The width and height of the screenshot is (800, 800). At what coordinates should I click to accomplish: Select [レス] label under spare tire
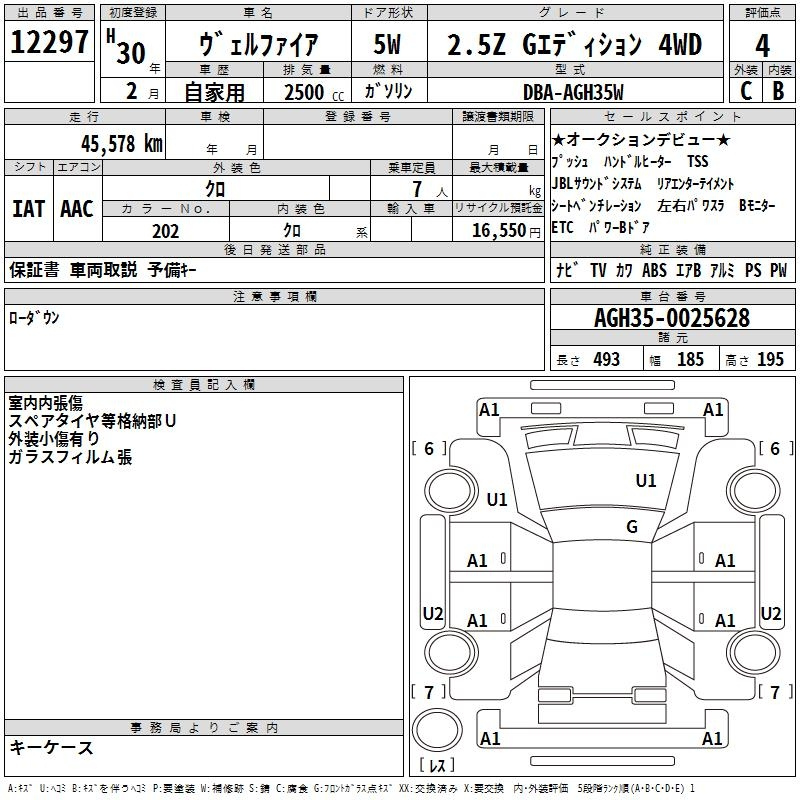pos(437,765)
